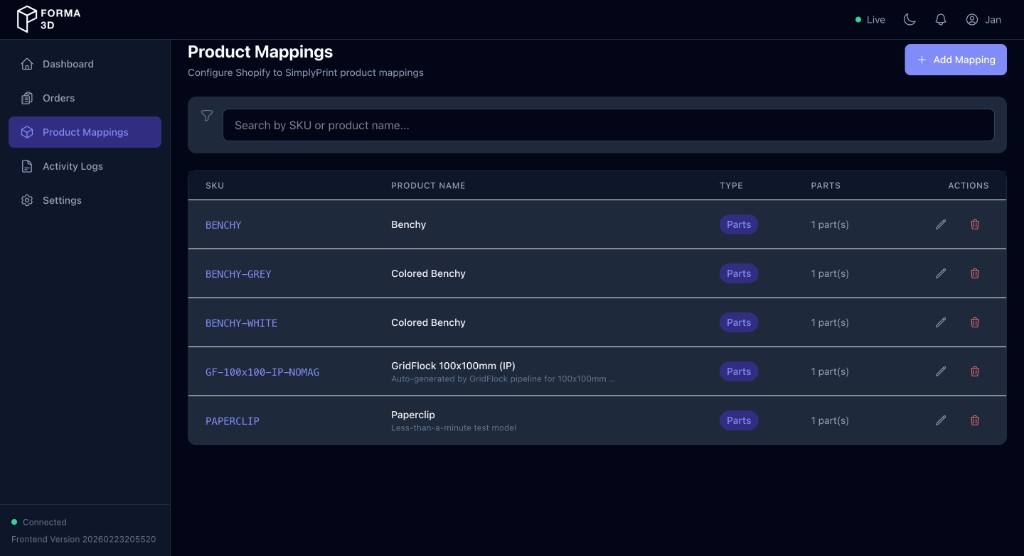The image size is (1024, 556).
Task: Click the GF-100x100-IP-NOMAG SKU link
Action: click(x=262, y=372)
